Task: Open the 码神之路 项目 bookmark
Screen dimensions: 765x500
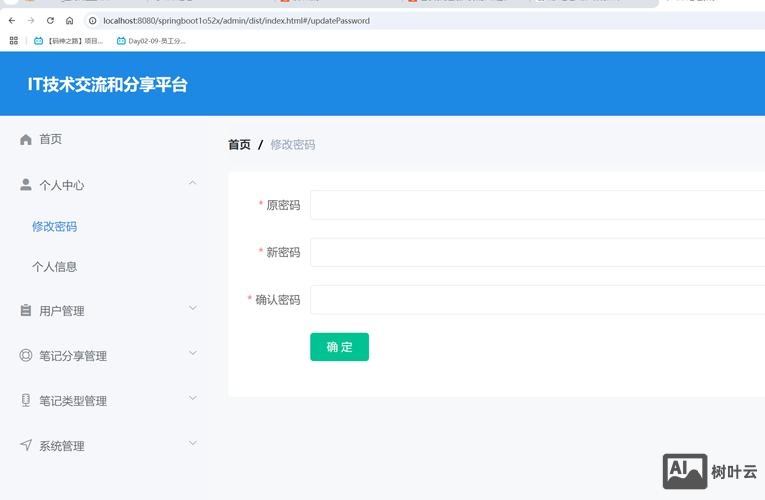Action: coord(68,41)
